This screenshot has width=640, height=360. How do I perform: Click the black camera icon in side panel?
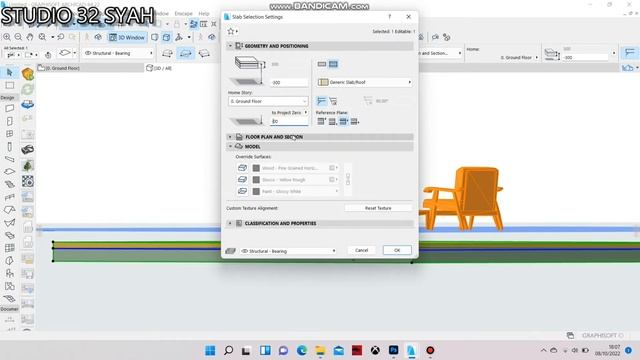click(27, 149)
